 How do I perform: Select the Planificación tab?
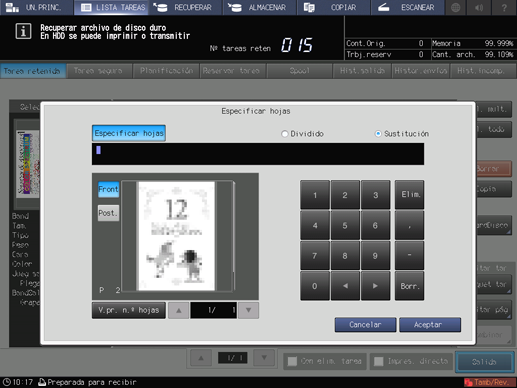(166, 71)
